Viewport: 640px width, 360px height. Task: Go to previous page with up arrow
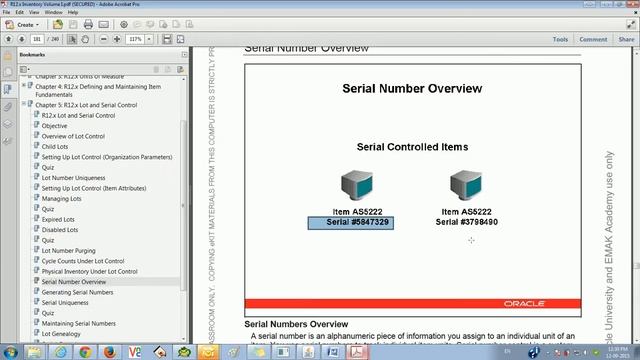click(x=9, y=39)
